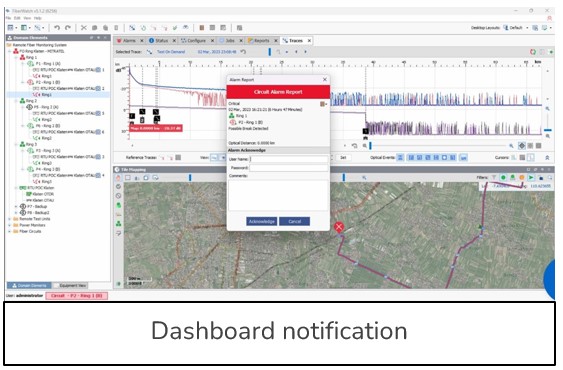Collapse the Ring 2 tree node
The width and height of the screenshot is (563, 370).
[x=16, y=101]
